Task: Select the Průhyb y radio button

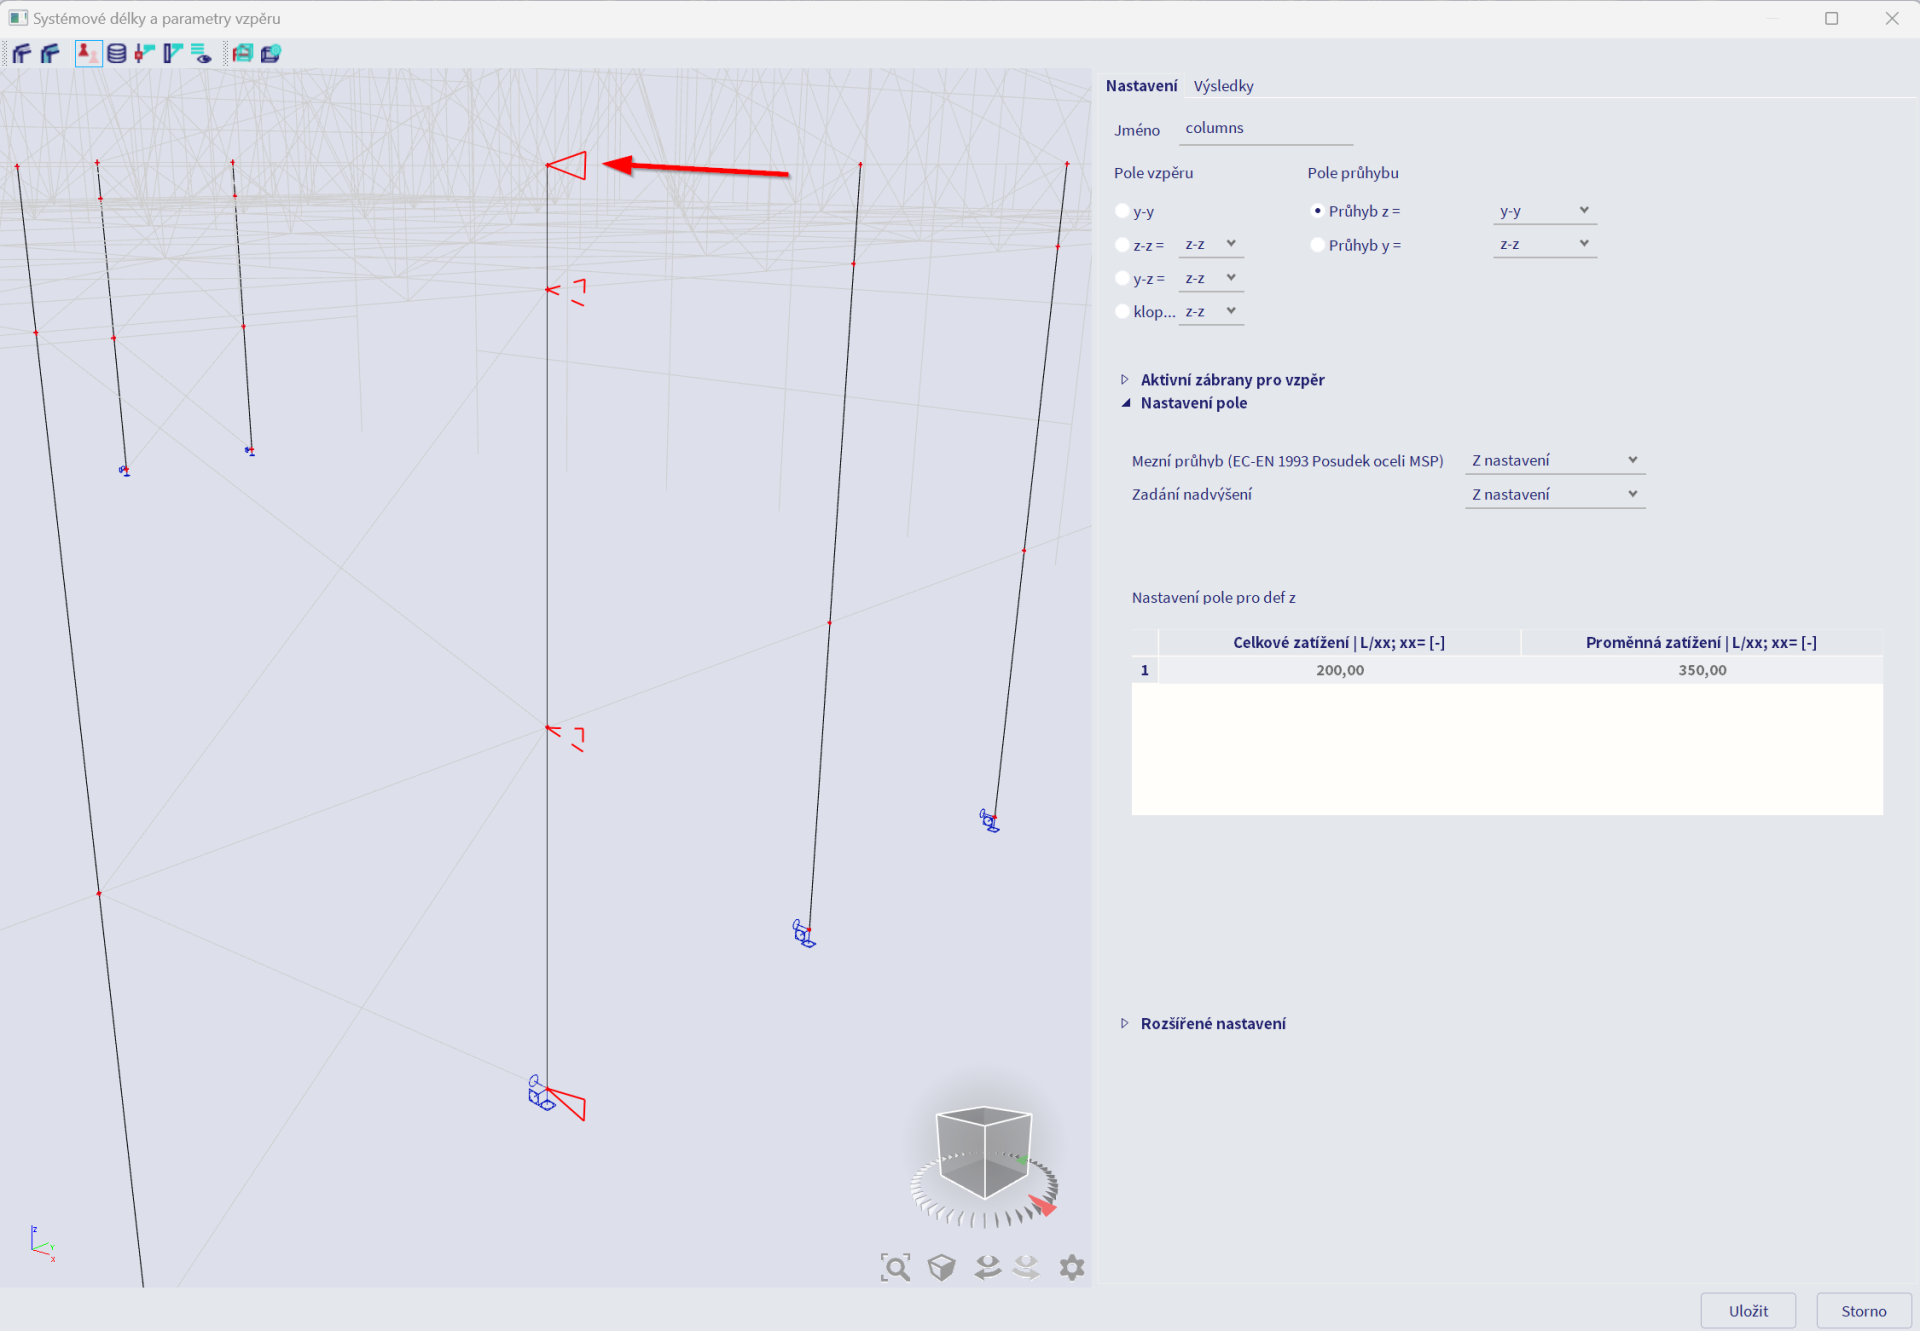Action: point(1317,245)
